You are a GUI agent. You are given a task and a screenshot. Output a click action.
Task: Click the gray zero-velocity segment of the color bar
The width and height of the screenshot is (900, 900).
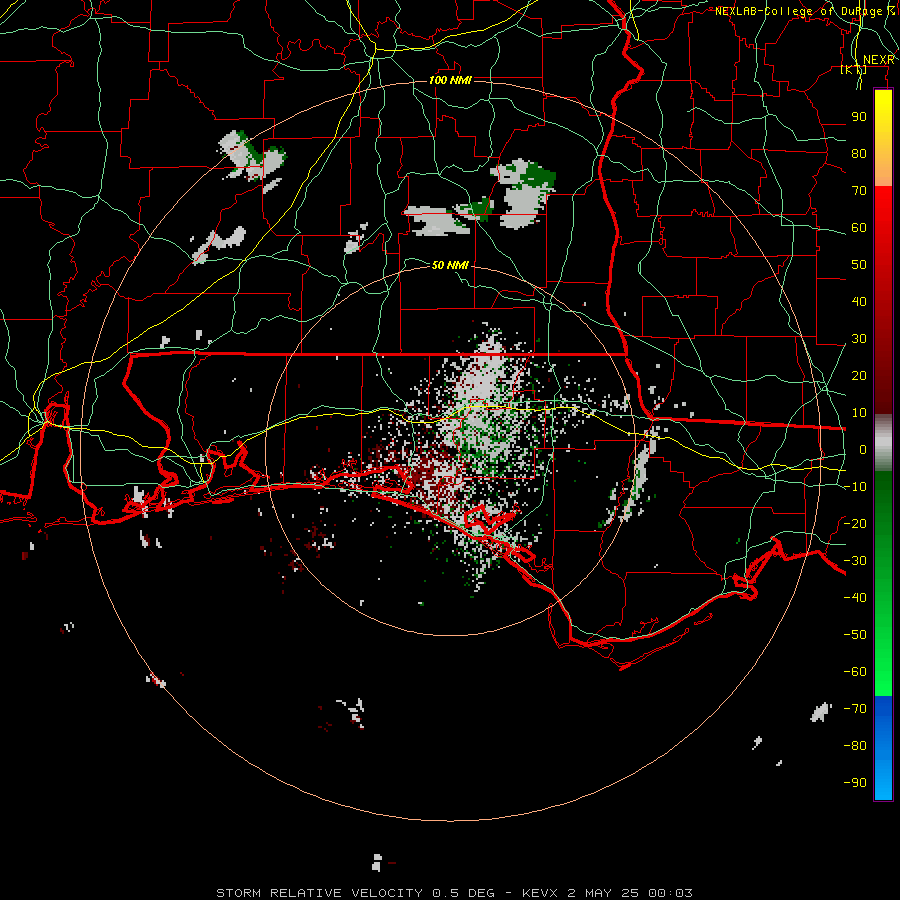tap(883, 443)
